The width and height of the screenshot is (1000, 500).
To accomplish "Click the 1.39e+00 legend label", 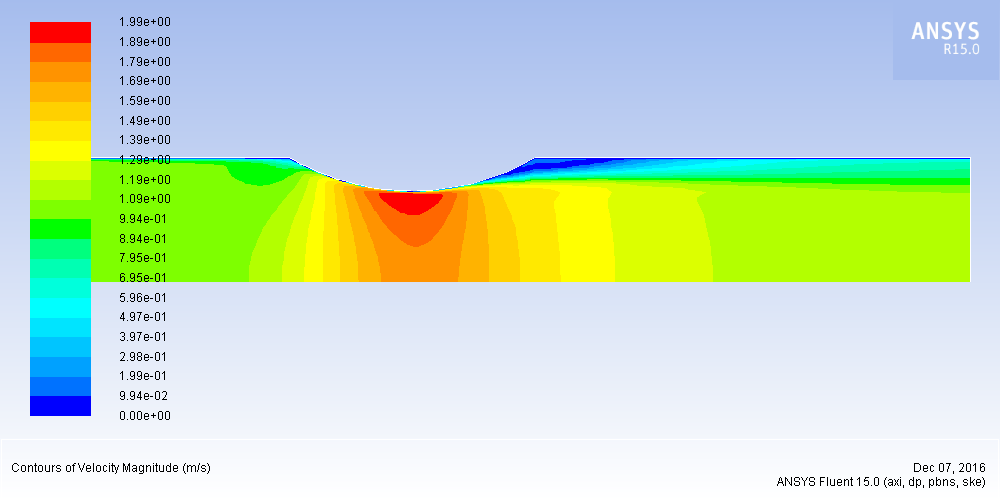I will coord(145,140).
